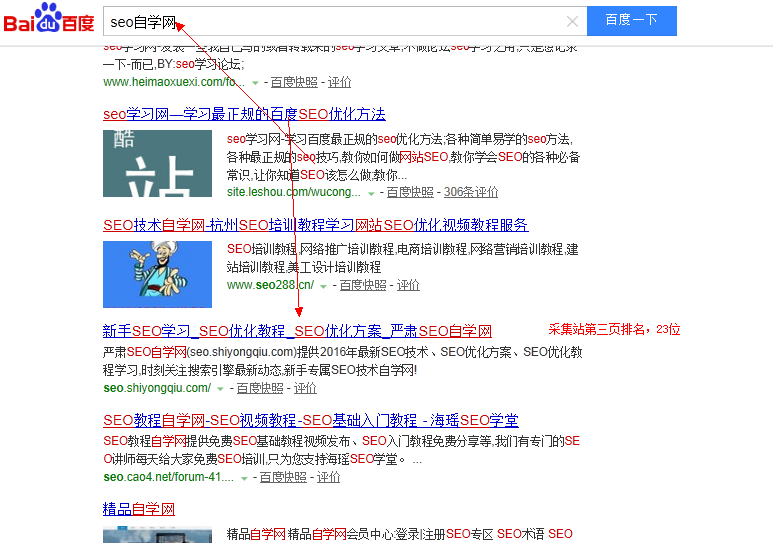The width and height of the screenshot is (773, 543).
Task: Open the 精品自学网 result title
Action: coord(139,509)
